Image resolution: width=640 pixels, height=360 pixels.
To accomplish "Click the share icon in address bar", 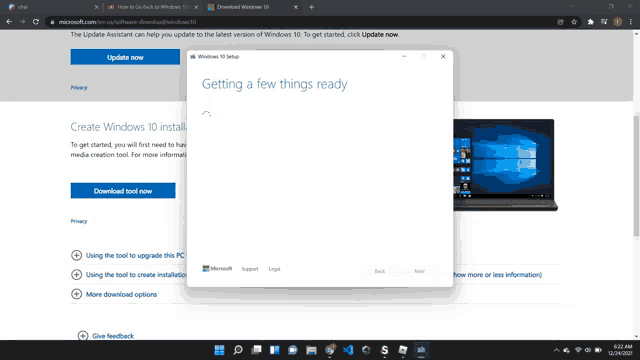I will point(561,22).
